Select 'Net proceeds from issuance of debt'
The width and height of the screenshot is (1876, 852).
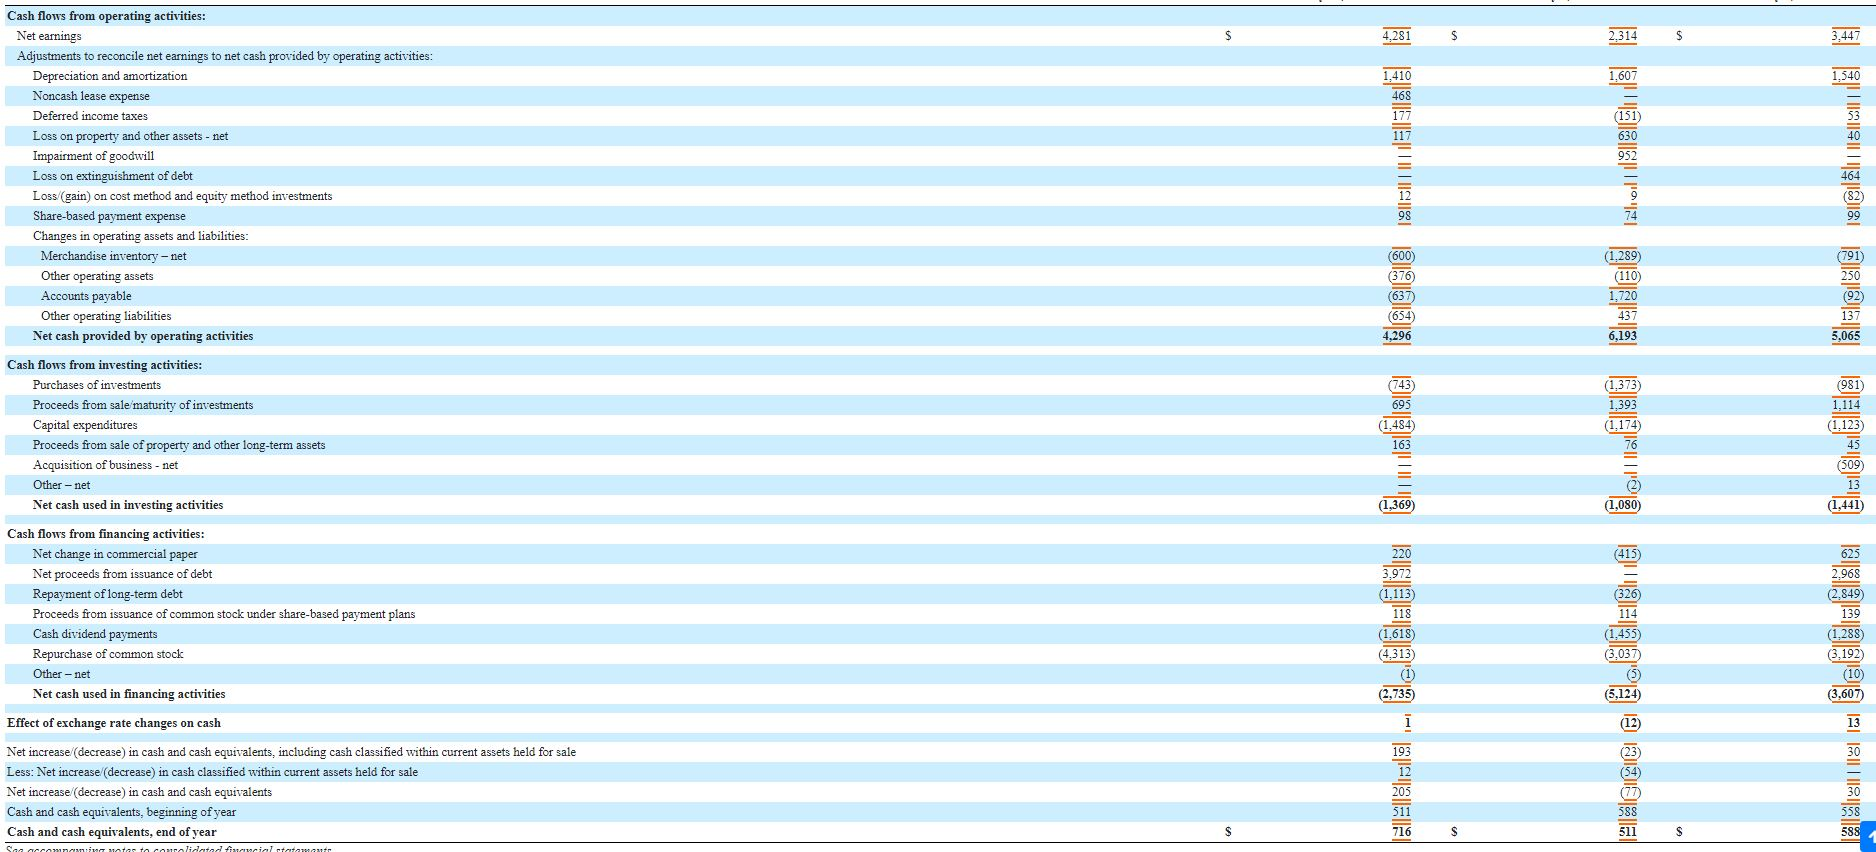coord(122,574)
